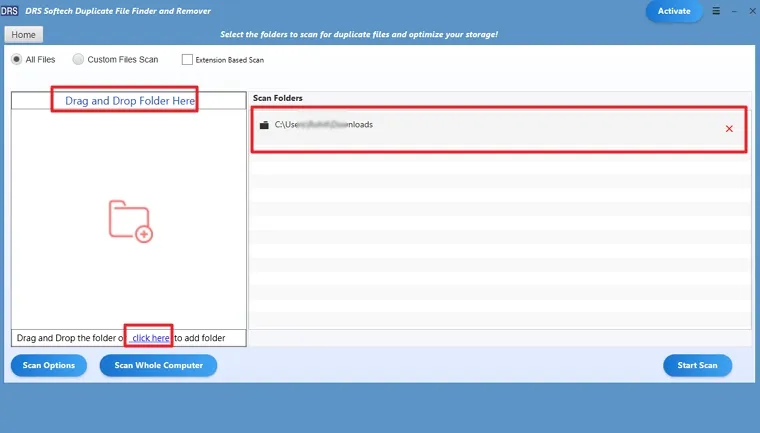
Task: Click the folder icon beside Downloads path
Action: (264, 125)
